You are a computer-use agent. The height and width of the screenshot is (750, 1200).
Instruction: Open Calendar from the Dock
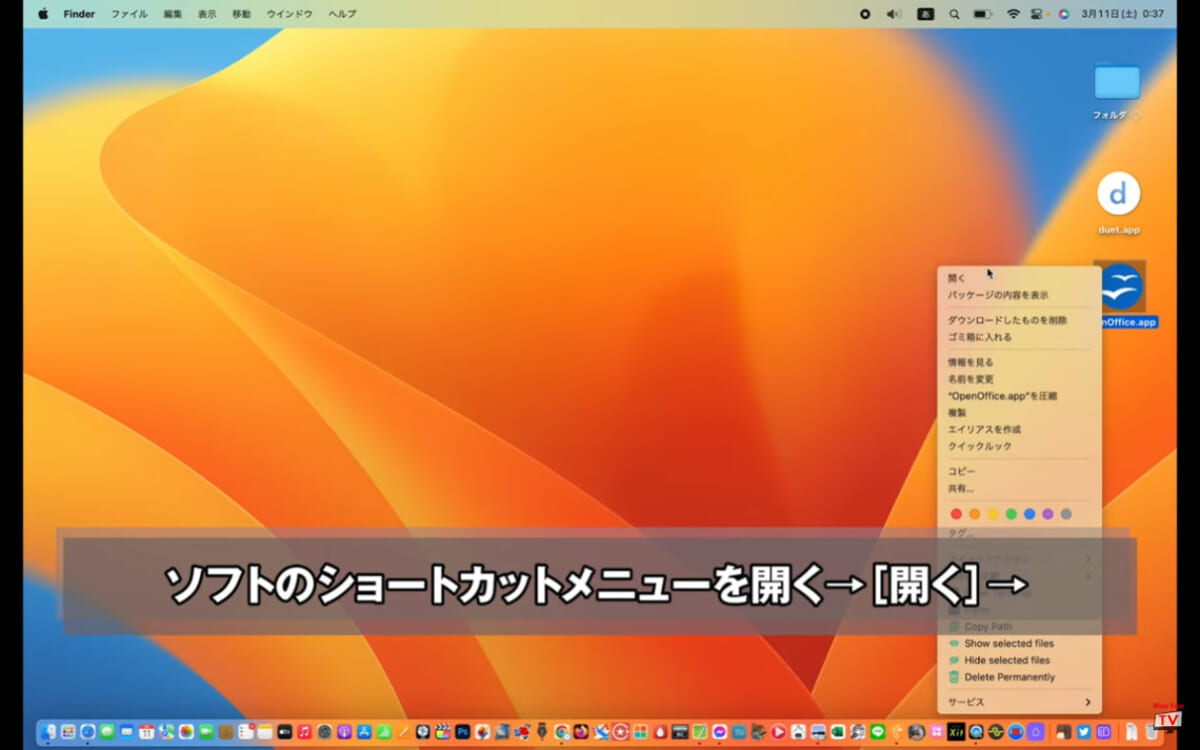[x=146, y=732]
